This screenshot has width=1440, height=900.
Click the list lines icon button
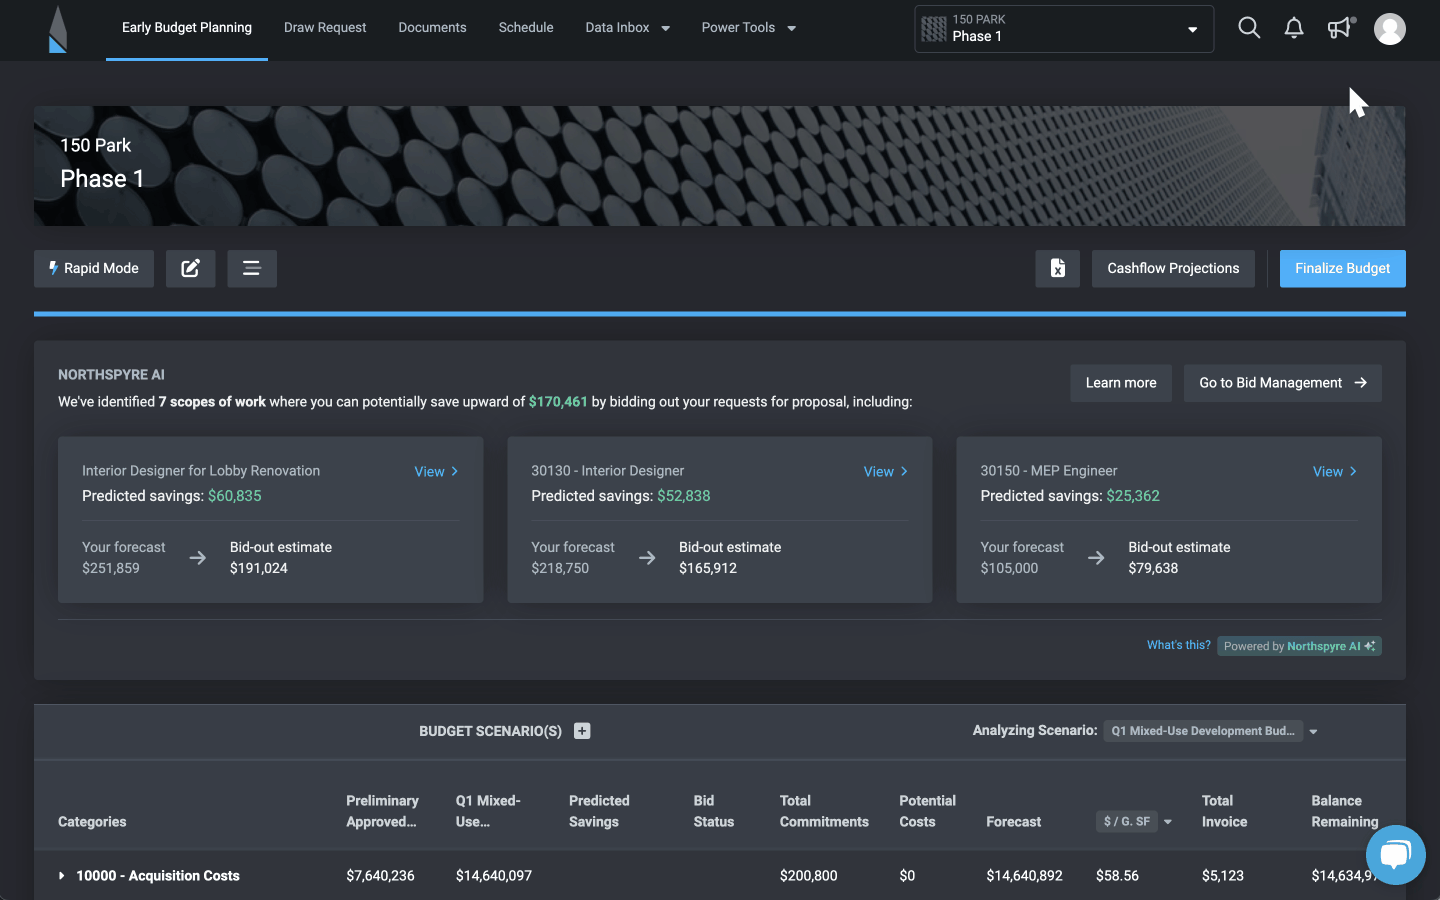(x=252, y=268)
